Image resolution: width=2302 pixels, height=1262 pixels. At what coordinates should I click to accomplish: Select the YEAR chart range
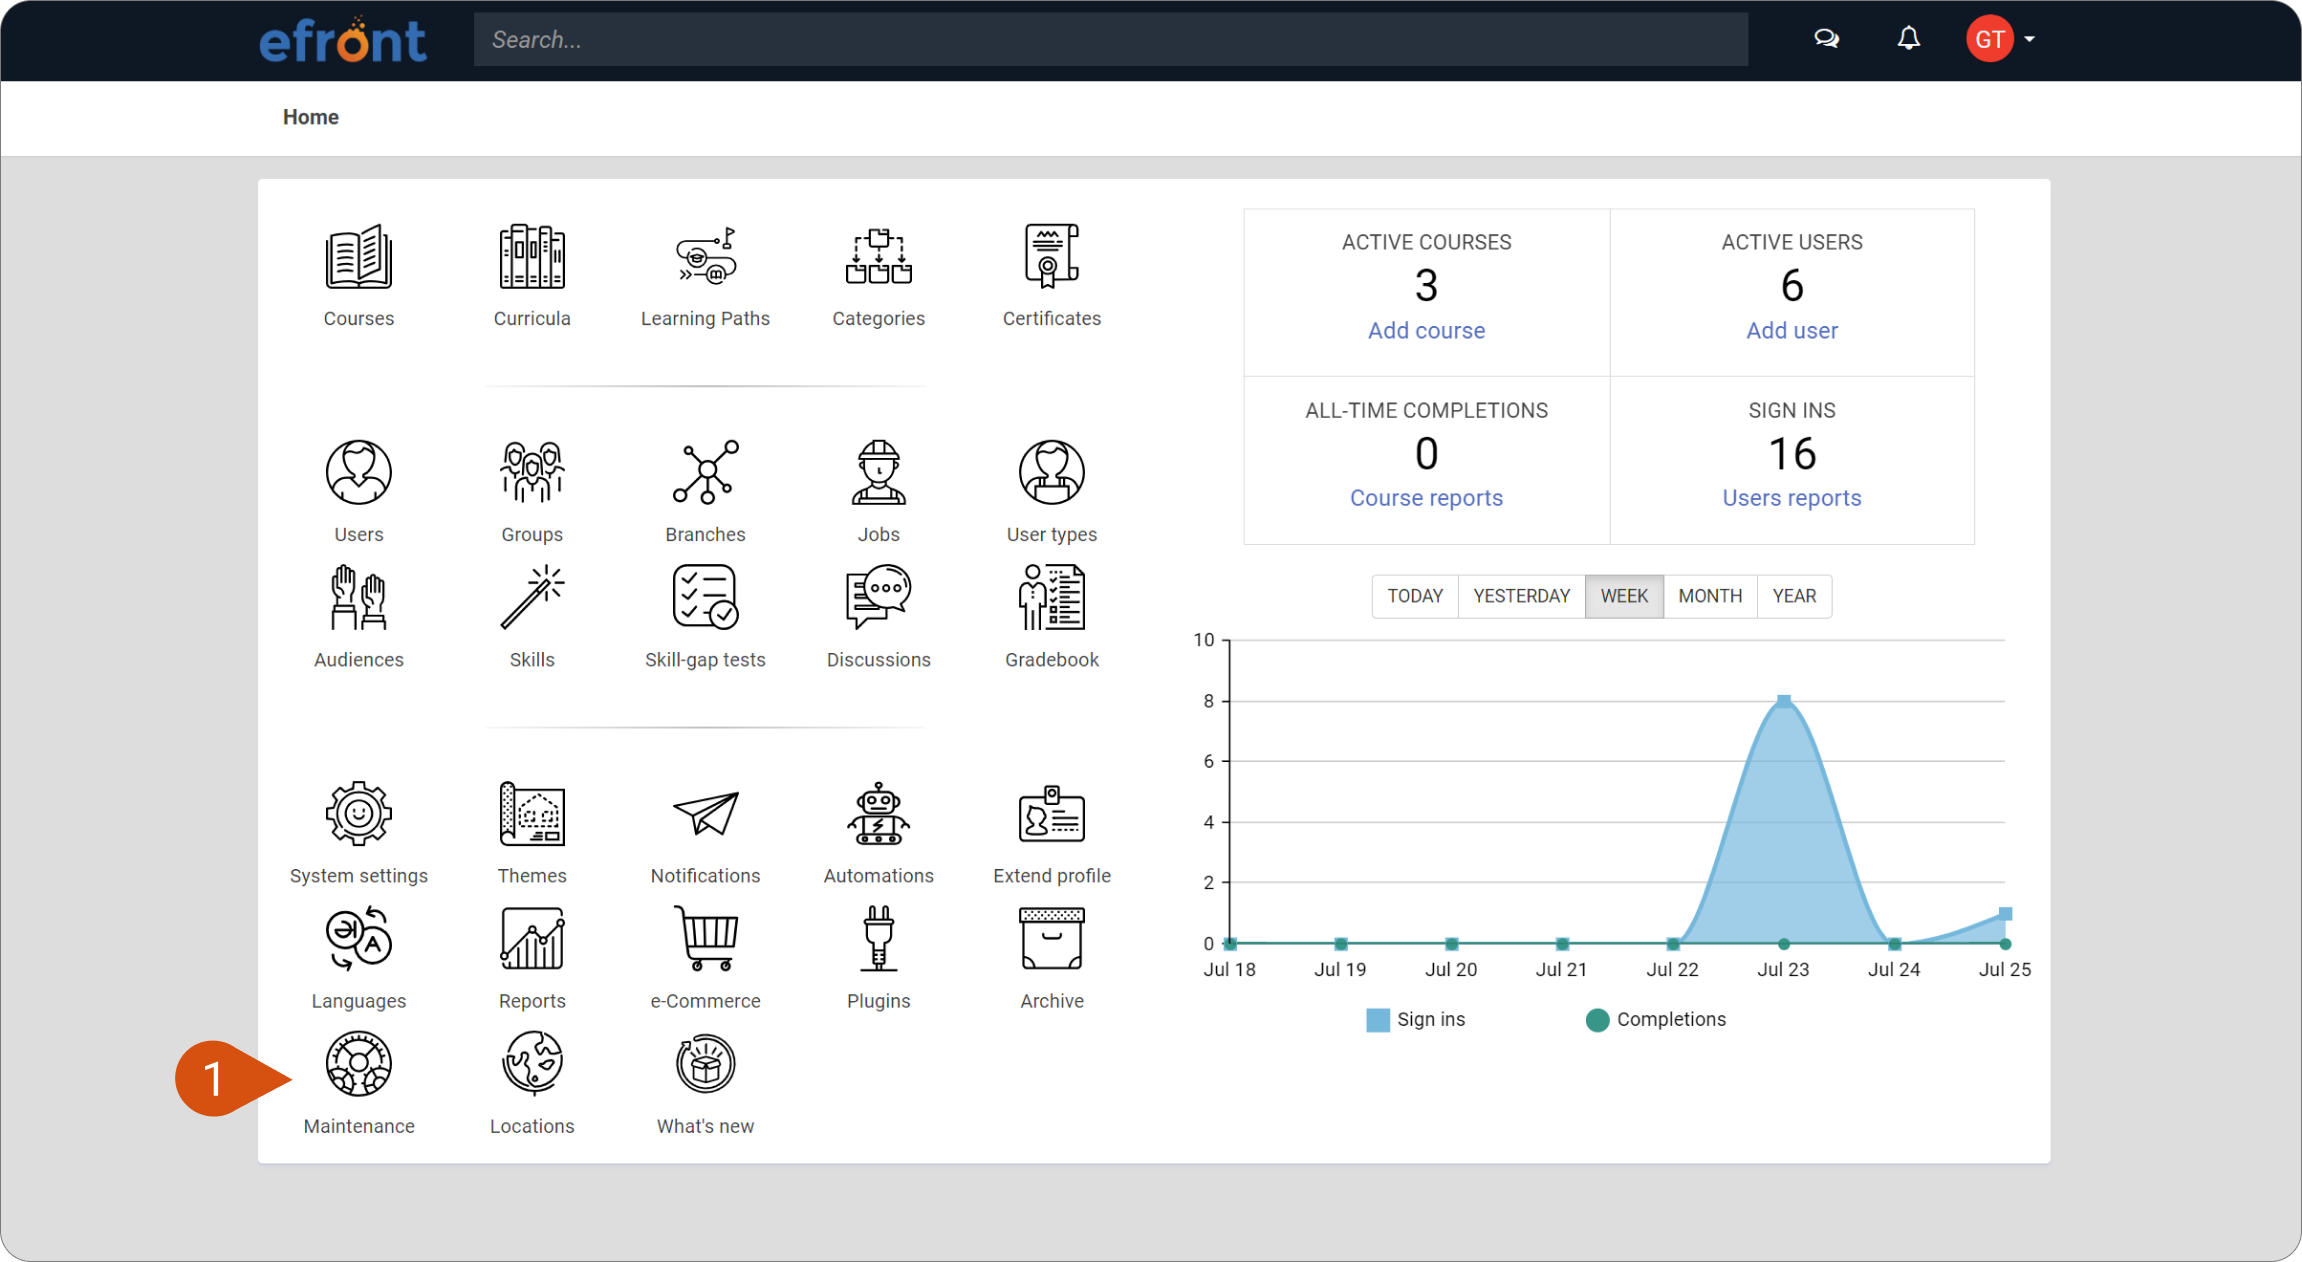click(1794, 596)
